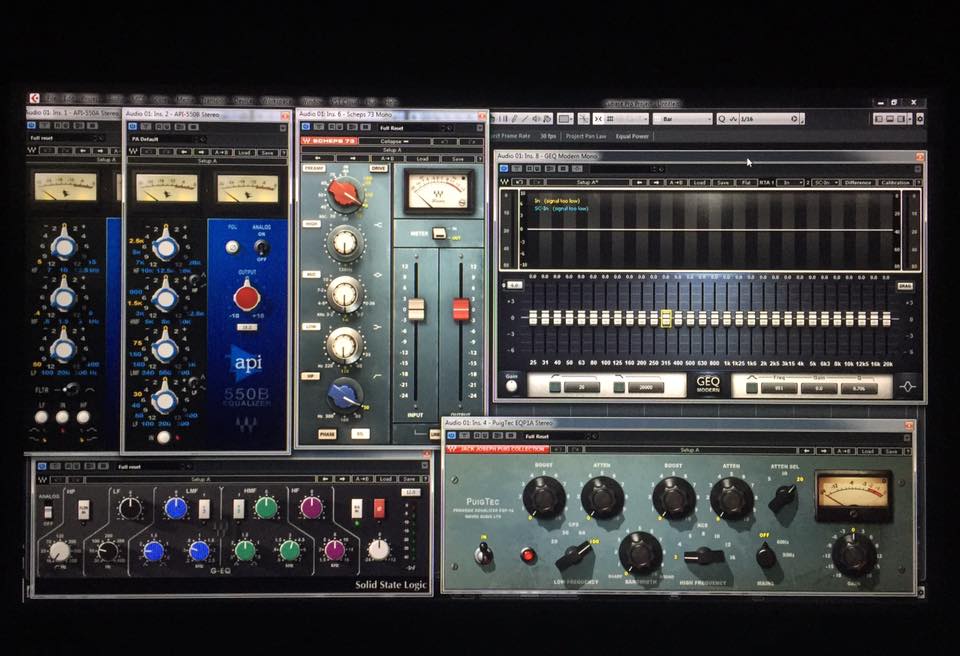Flip the ANALOG on/off switch on API-550B

[261, 248]
